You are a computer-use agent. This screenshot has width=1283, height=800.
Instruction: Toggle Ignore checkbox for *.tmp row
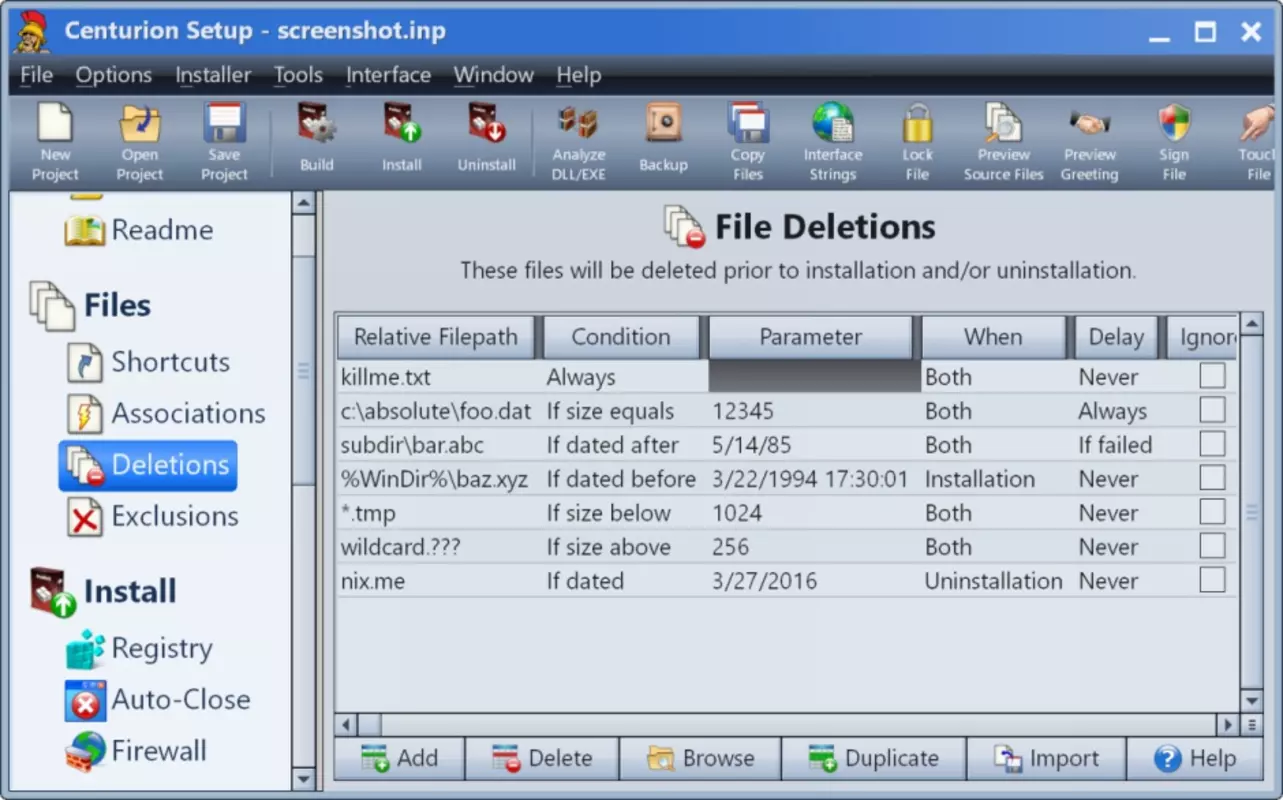click(x=1212, y=512)
